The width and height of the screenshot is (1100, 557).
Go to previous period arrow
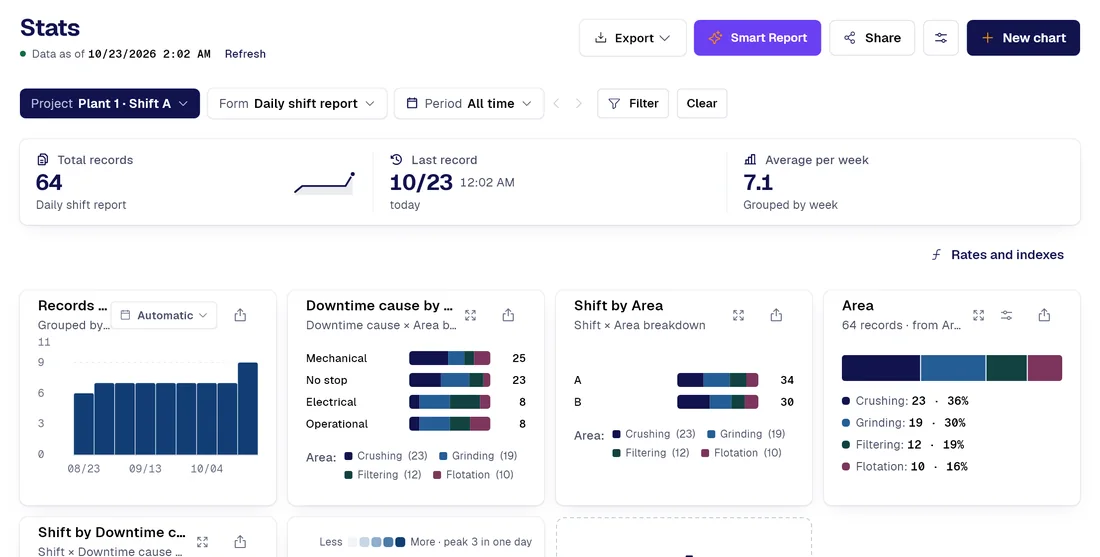tap(556, 103)
